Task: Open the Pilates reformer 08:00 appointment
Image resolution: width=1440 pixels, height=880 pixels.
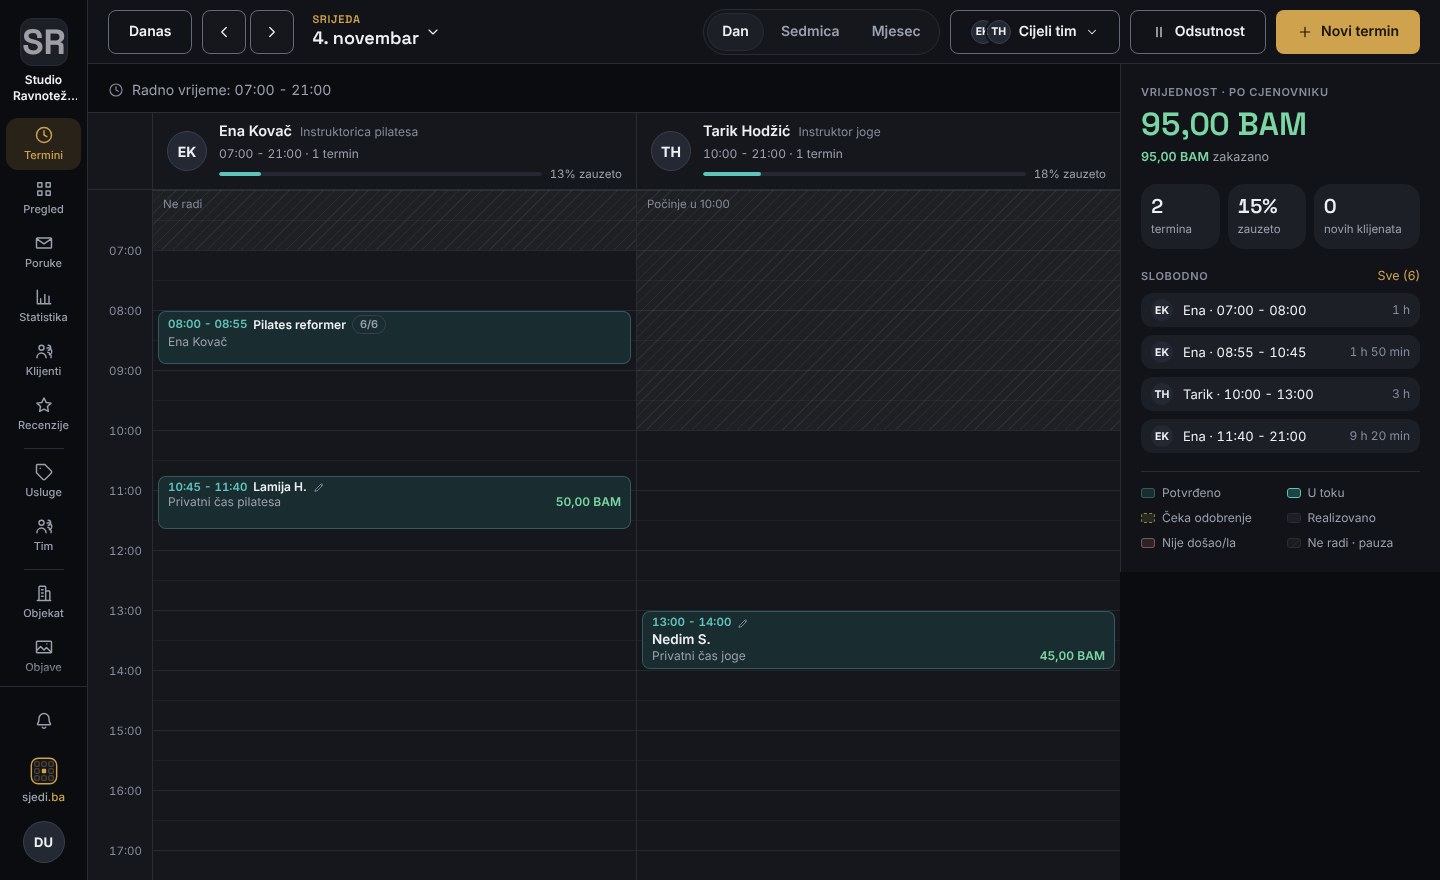Action: pyautogui.click(x=394, y=337)
